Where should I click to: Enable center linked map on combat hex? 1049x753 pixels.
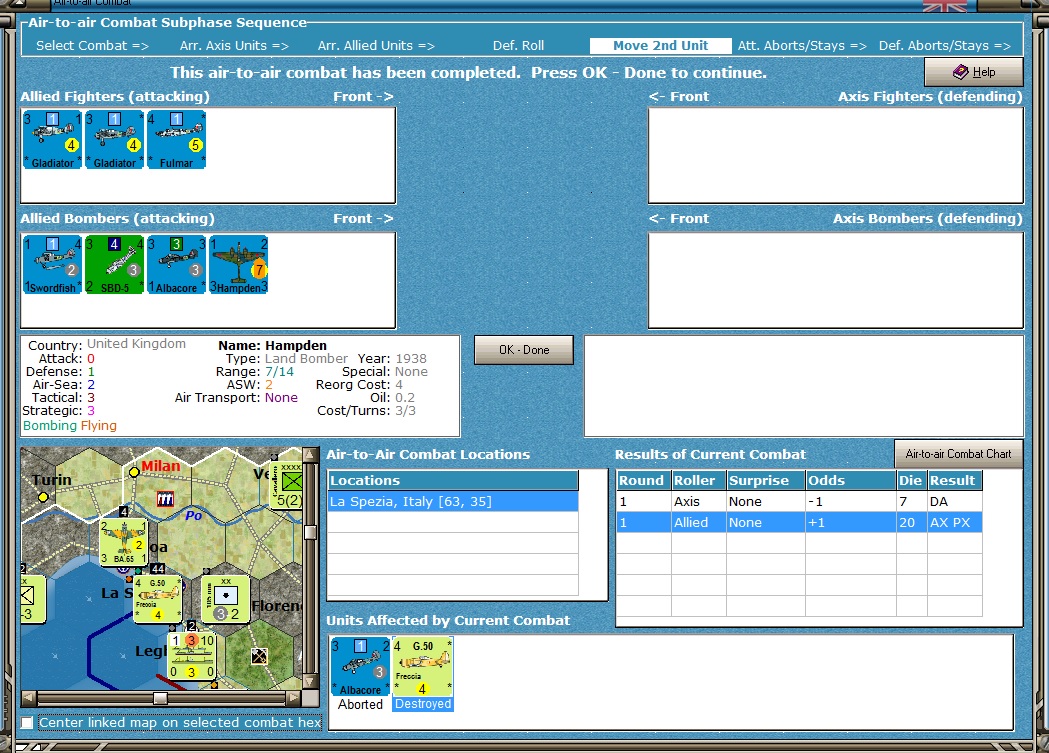point(27,723)
